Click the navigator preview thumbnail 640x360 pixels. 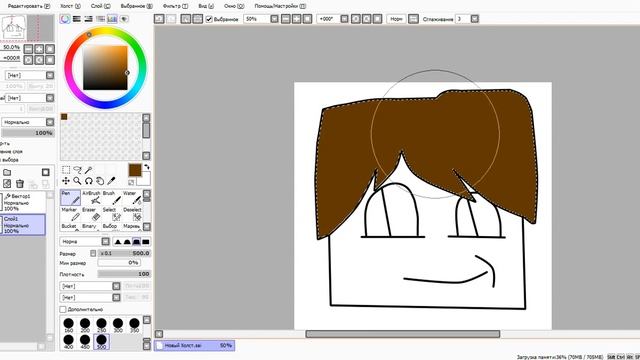click(27, 28)
